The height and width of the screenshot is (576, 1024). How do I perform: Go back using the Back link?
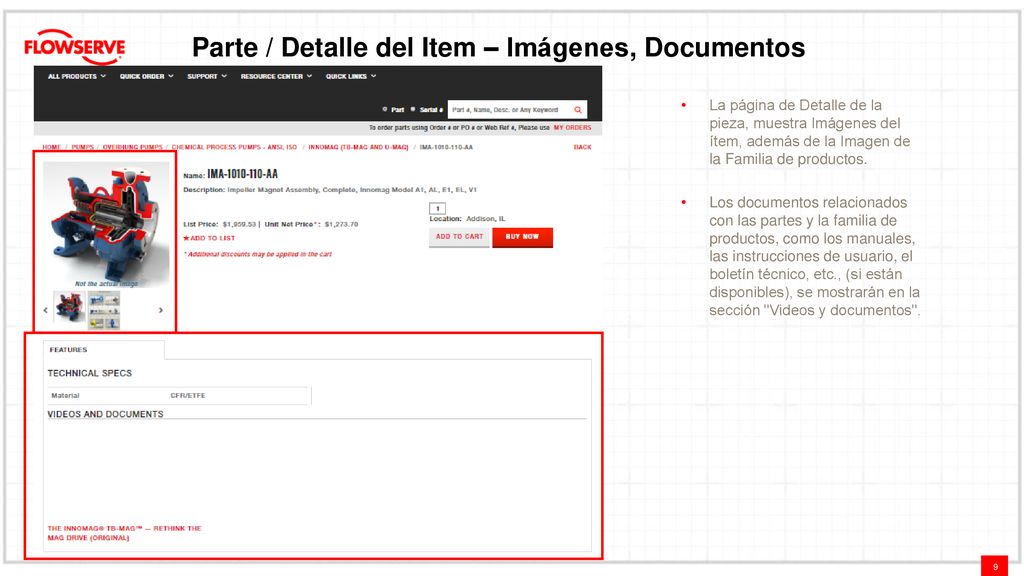pos(583,147)
